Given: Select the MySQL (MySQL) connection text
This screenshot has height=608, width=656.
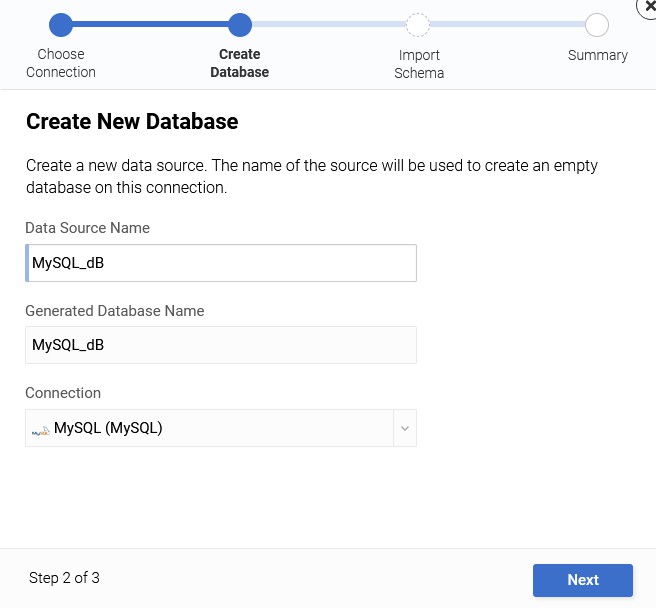Looking at the screenshot, I should coord(108,428).
